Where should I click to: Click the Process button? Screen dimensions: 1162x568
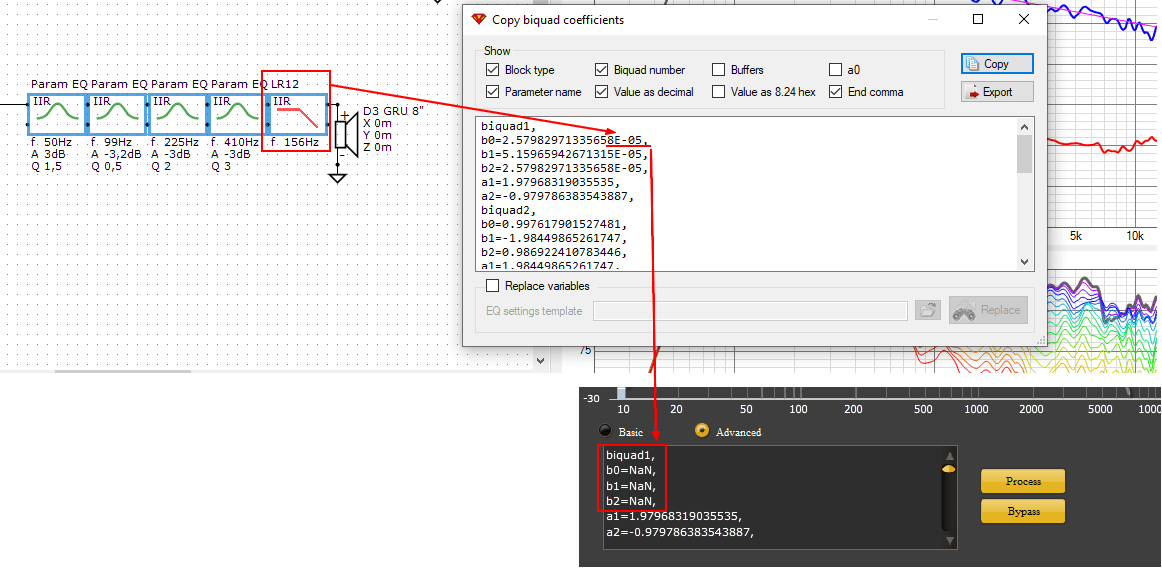click(1023, 481)
